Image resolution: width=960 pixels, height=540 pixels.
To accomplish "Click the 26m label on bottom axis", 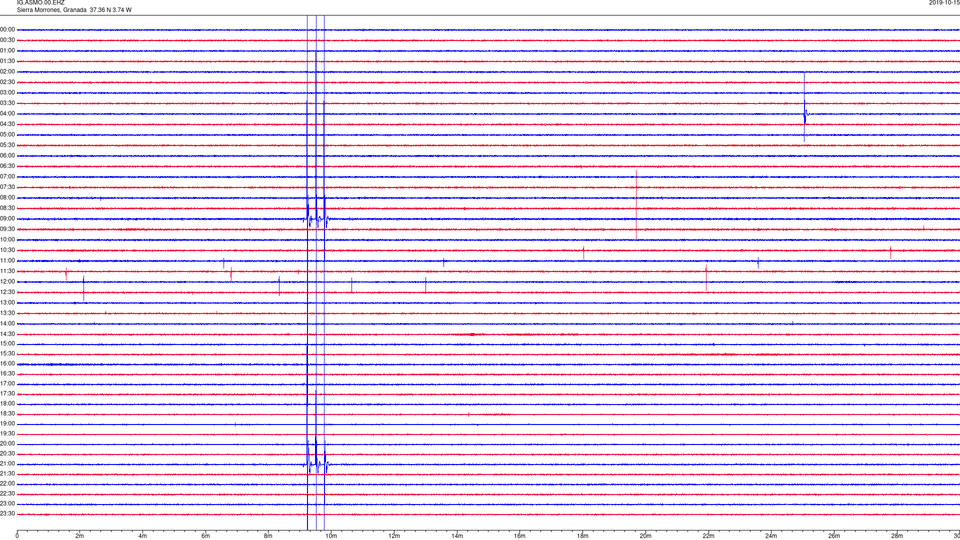I will coord(834,536).
